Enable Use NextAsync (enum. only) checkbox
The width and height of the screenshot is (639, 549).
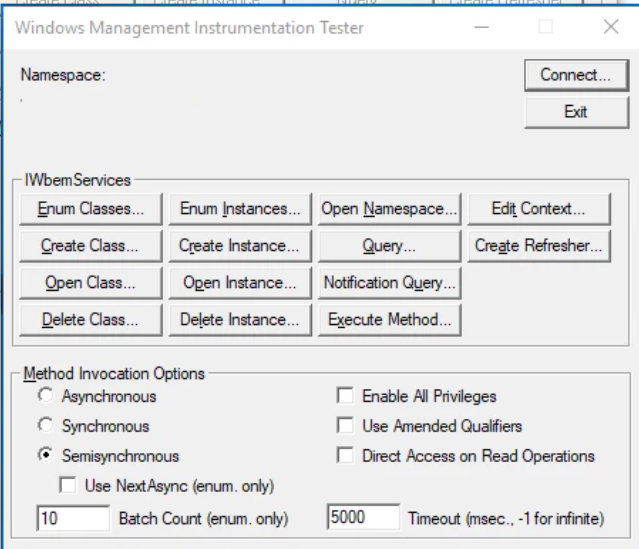click(x=68, y=485)
